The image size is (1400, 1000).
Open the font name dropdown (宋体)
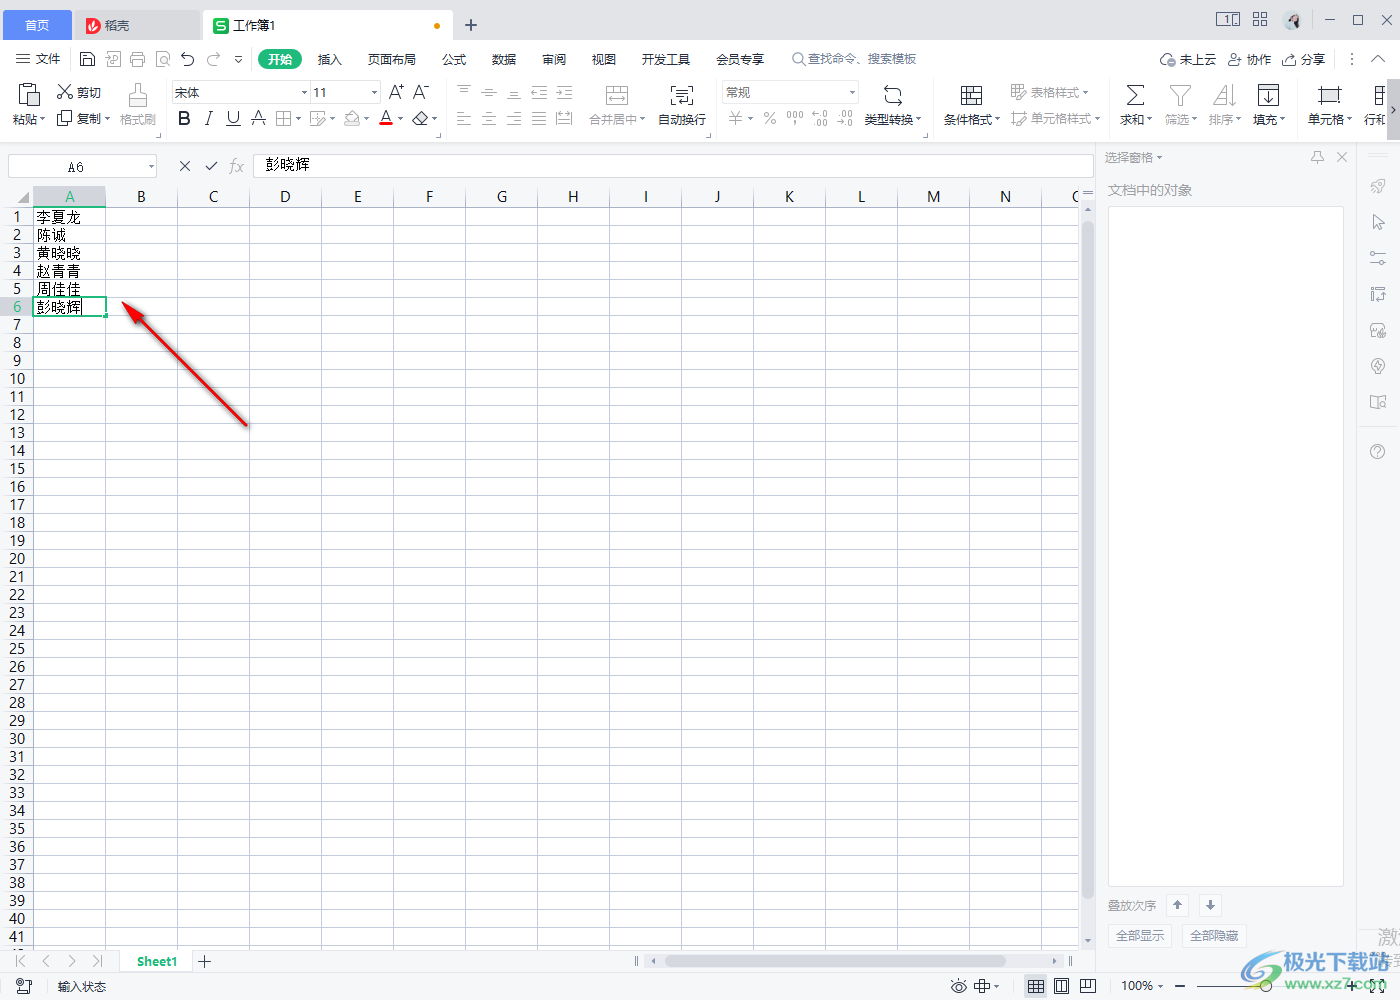(x=304, y=92)
